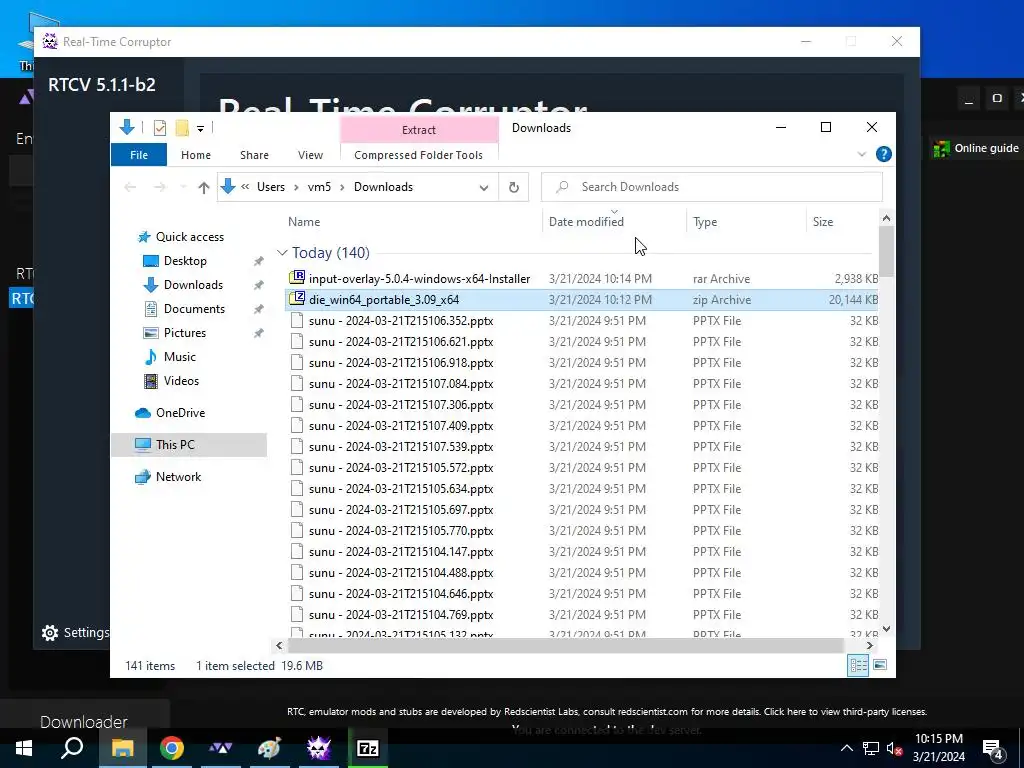Viewport: 1024px width, 768px height.
Task: Click the horizontal scrollbar left arrow
Action: [280, 645]
